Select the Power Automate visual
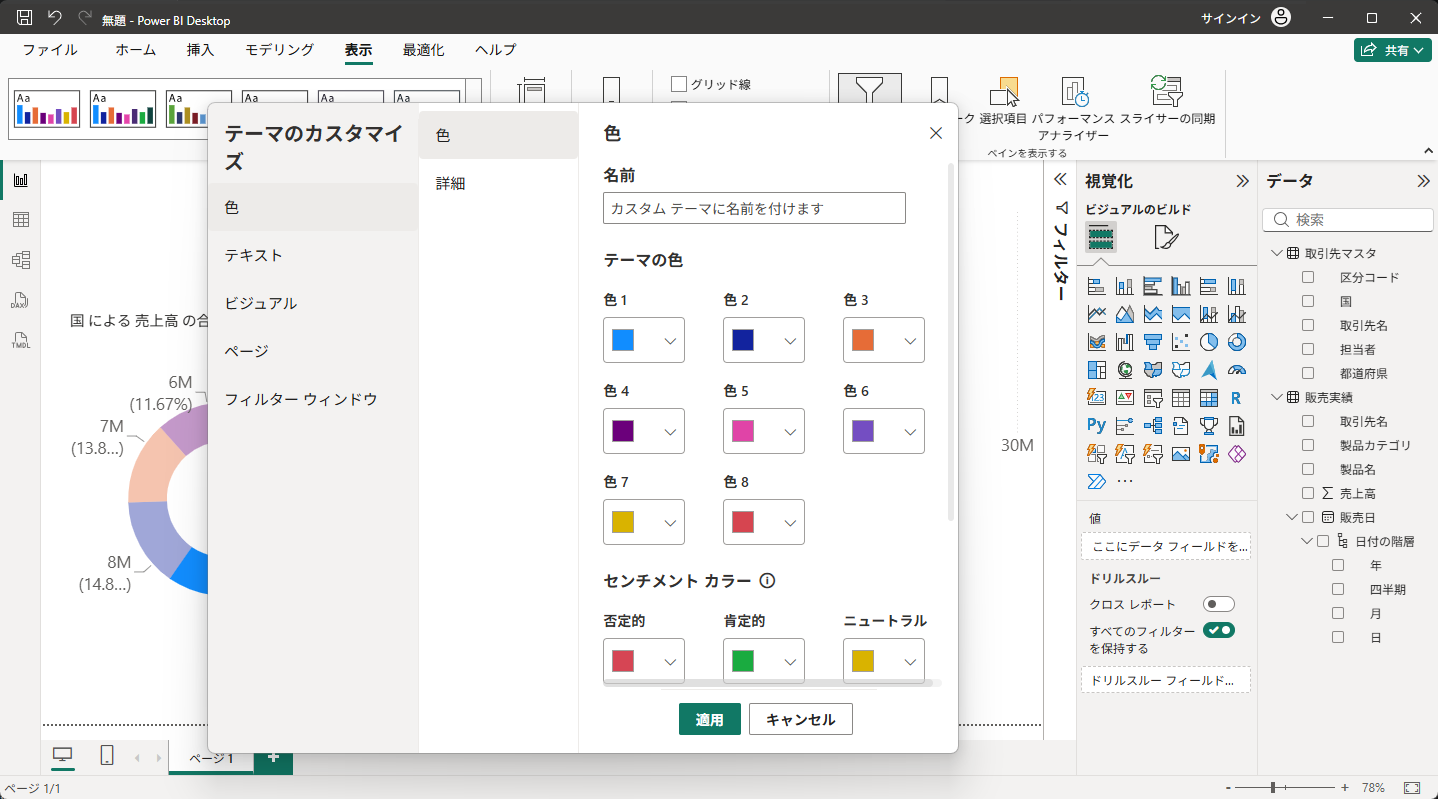Screen dimensions: 1438x799 pyautogui.click(x=1097, y=482)
